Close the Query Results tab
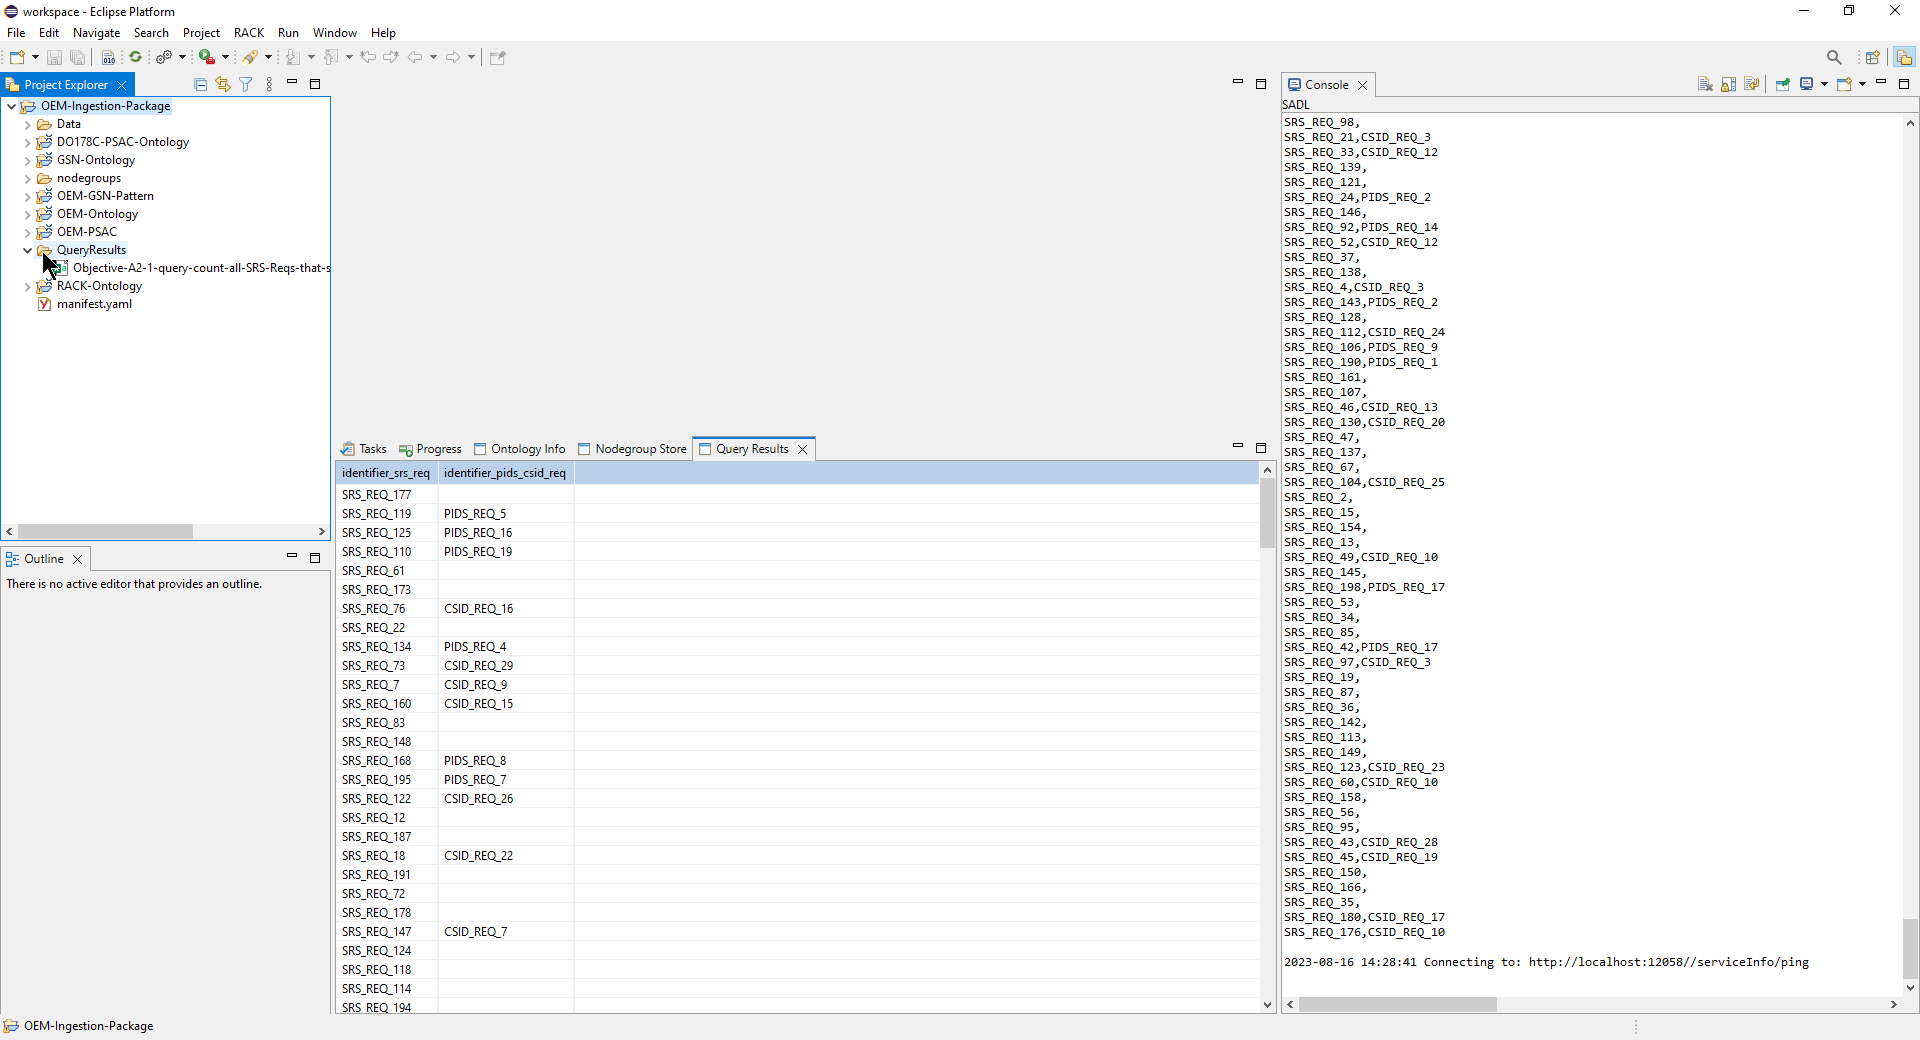 tap(803, 450)
